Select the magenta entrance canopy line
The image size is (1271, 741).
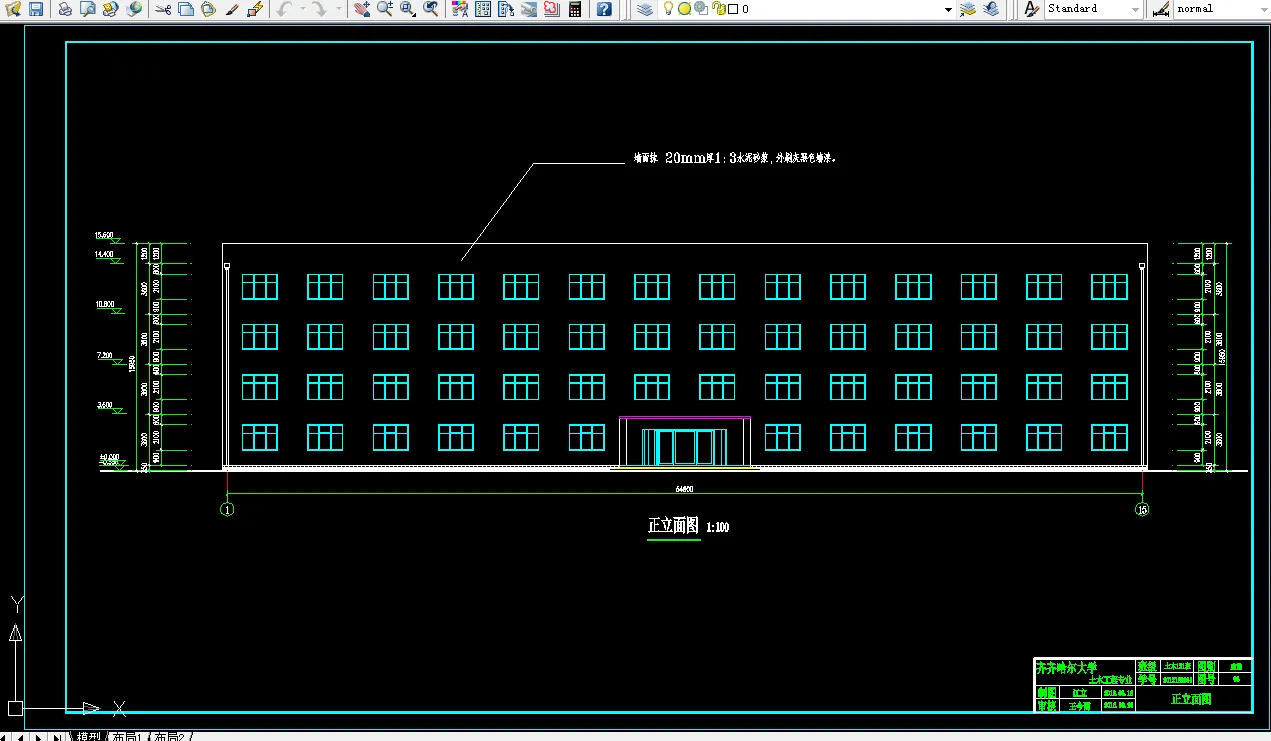[x=685, y=418]
